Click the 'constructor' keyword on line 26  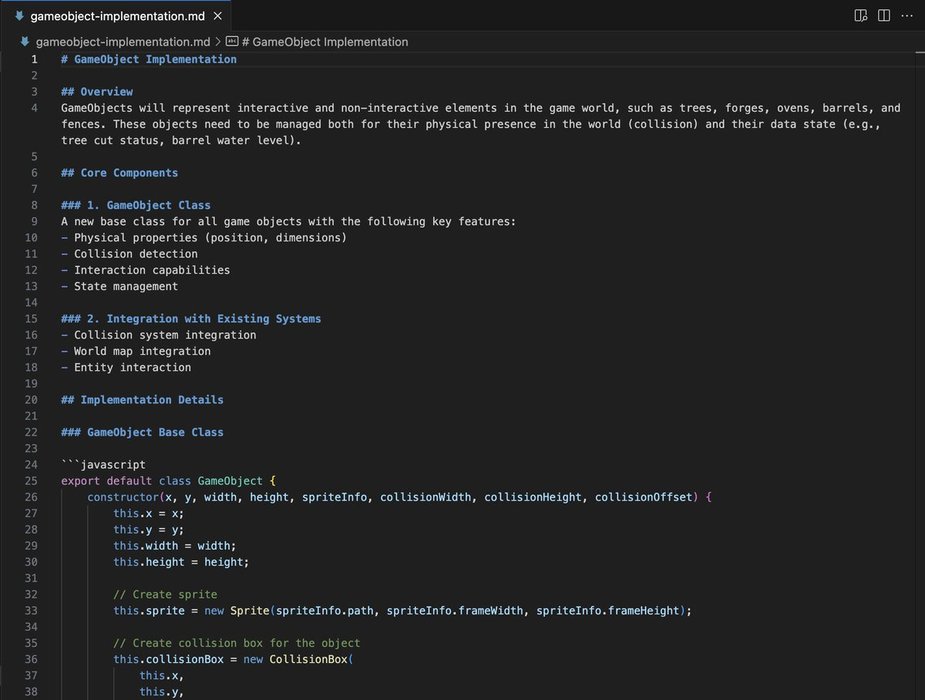point(123,497)
